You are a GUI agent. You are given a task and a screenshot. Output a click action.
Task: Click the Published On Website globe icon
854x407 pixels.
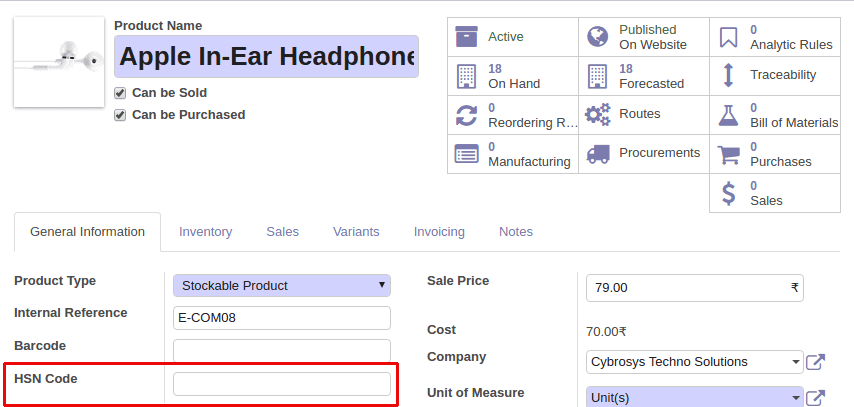click(597, 37)
